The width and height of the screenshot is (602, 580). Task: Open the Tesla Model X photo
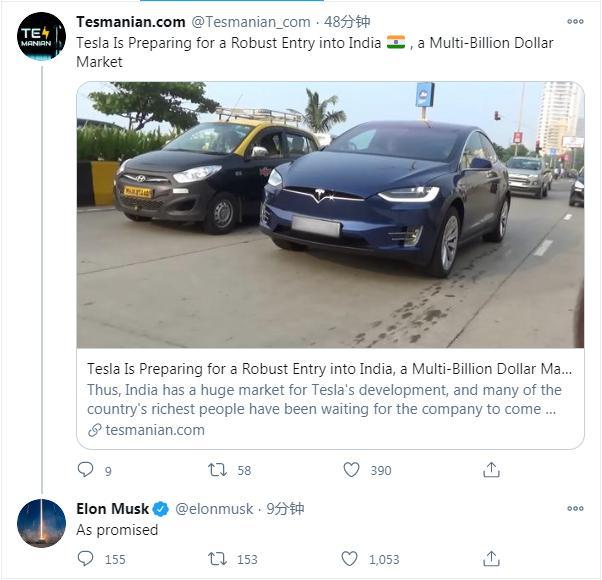330,214
